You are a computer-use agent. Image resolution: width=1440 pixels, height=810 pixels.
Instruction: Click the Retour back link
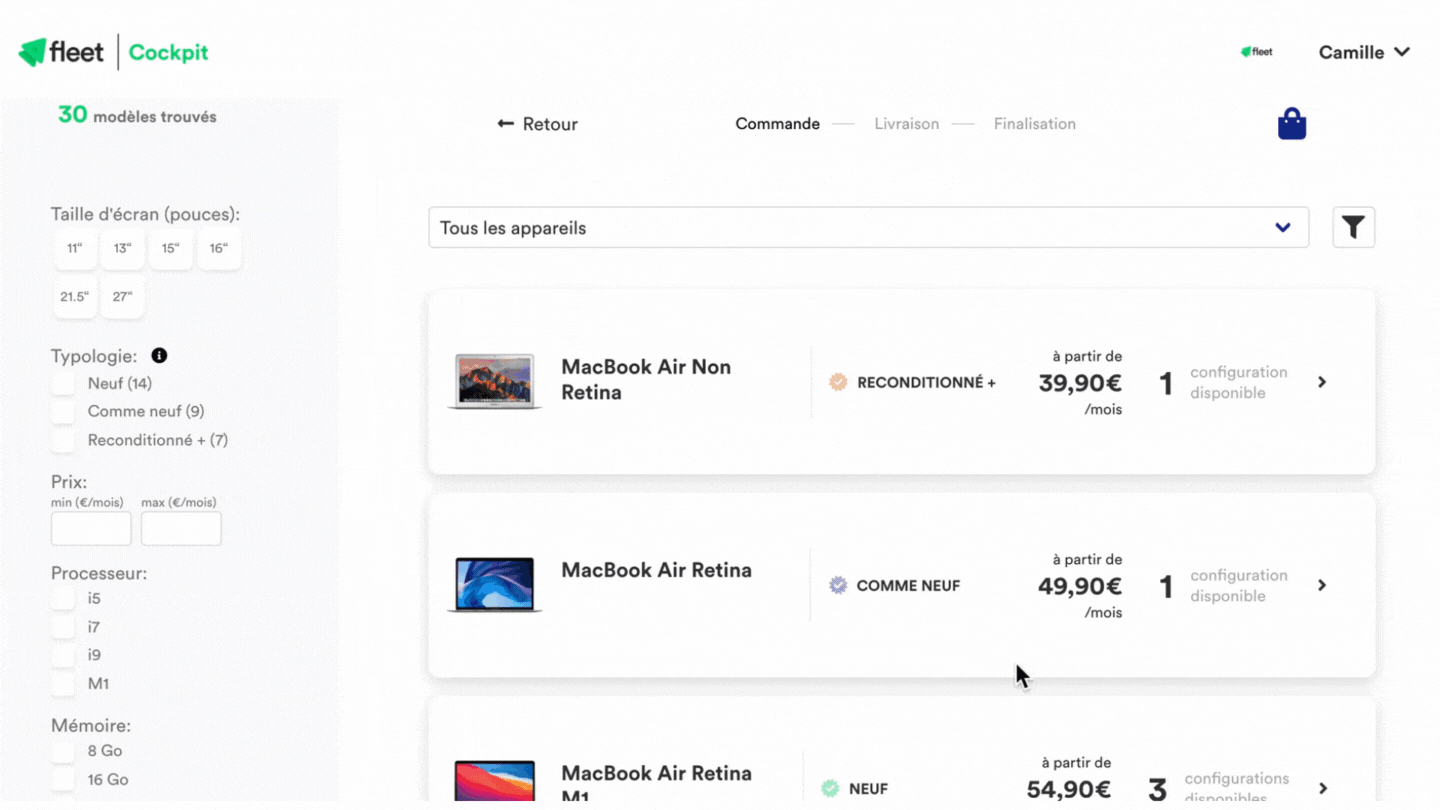(x=538, y=124)
